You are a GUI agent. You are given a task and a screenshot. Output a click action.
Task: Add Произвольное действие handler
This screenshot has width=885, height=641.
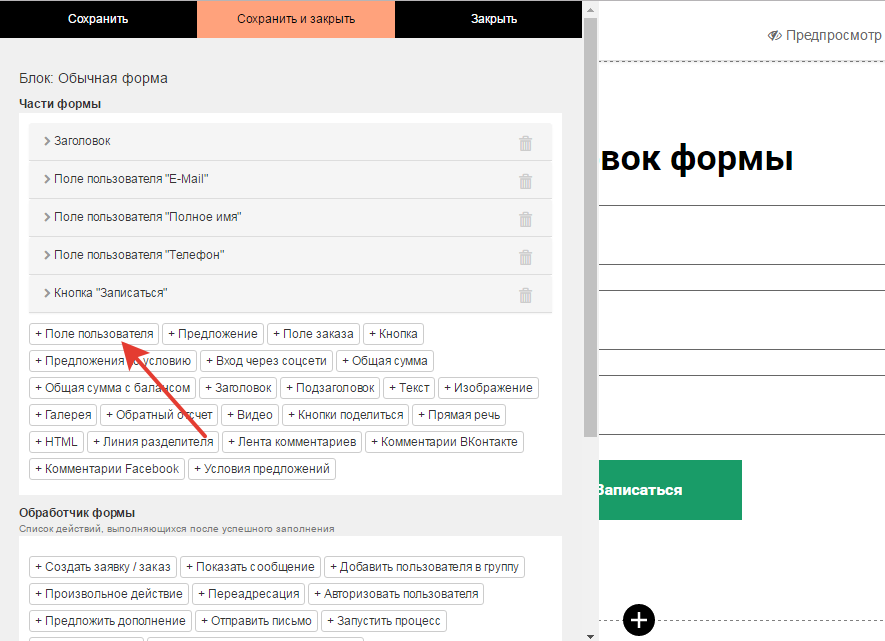click(109, 594)
